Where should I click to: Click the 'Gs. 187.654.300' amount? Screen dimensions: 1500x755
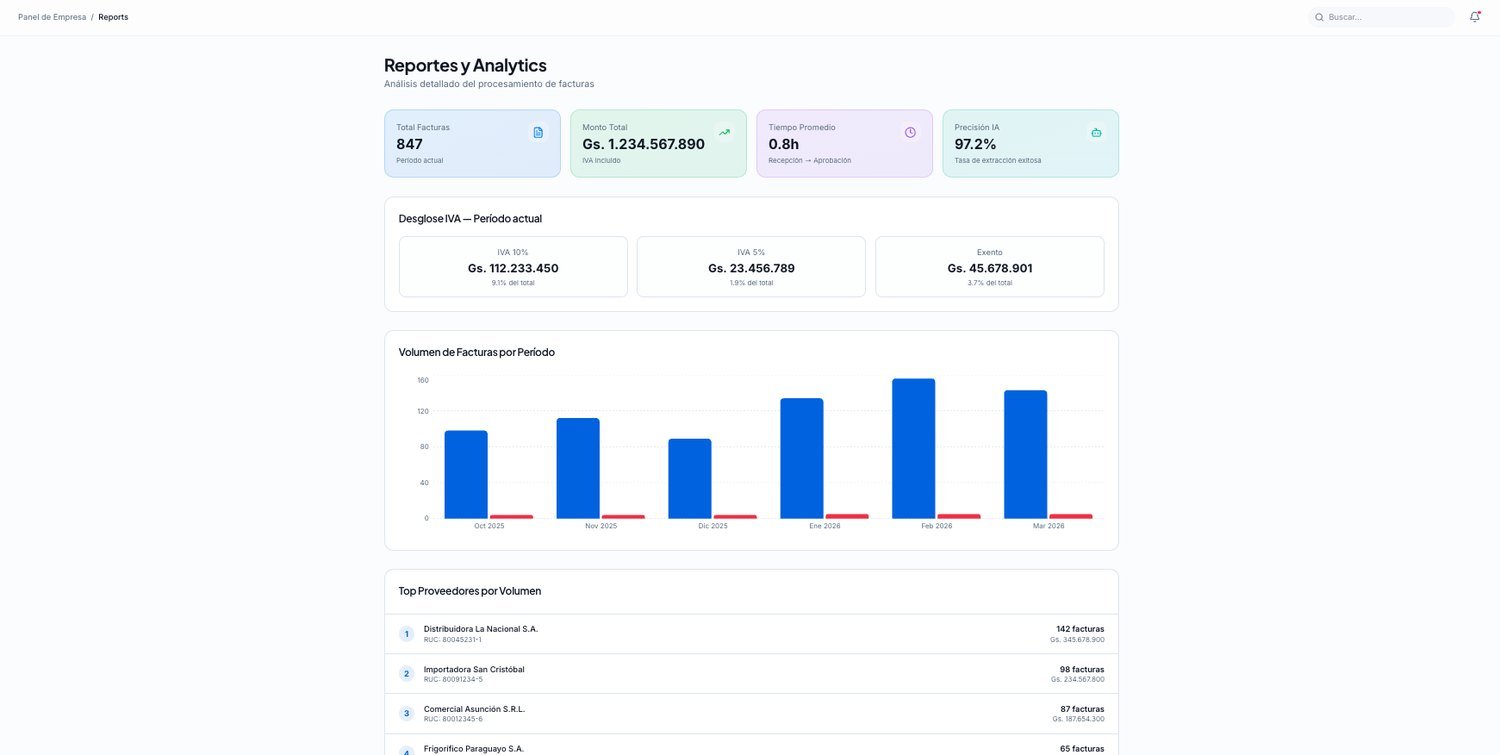click(1078, 719)
